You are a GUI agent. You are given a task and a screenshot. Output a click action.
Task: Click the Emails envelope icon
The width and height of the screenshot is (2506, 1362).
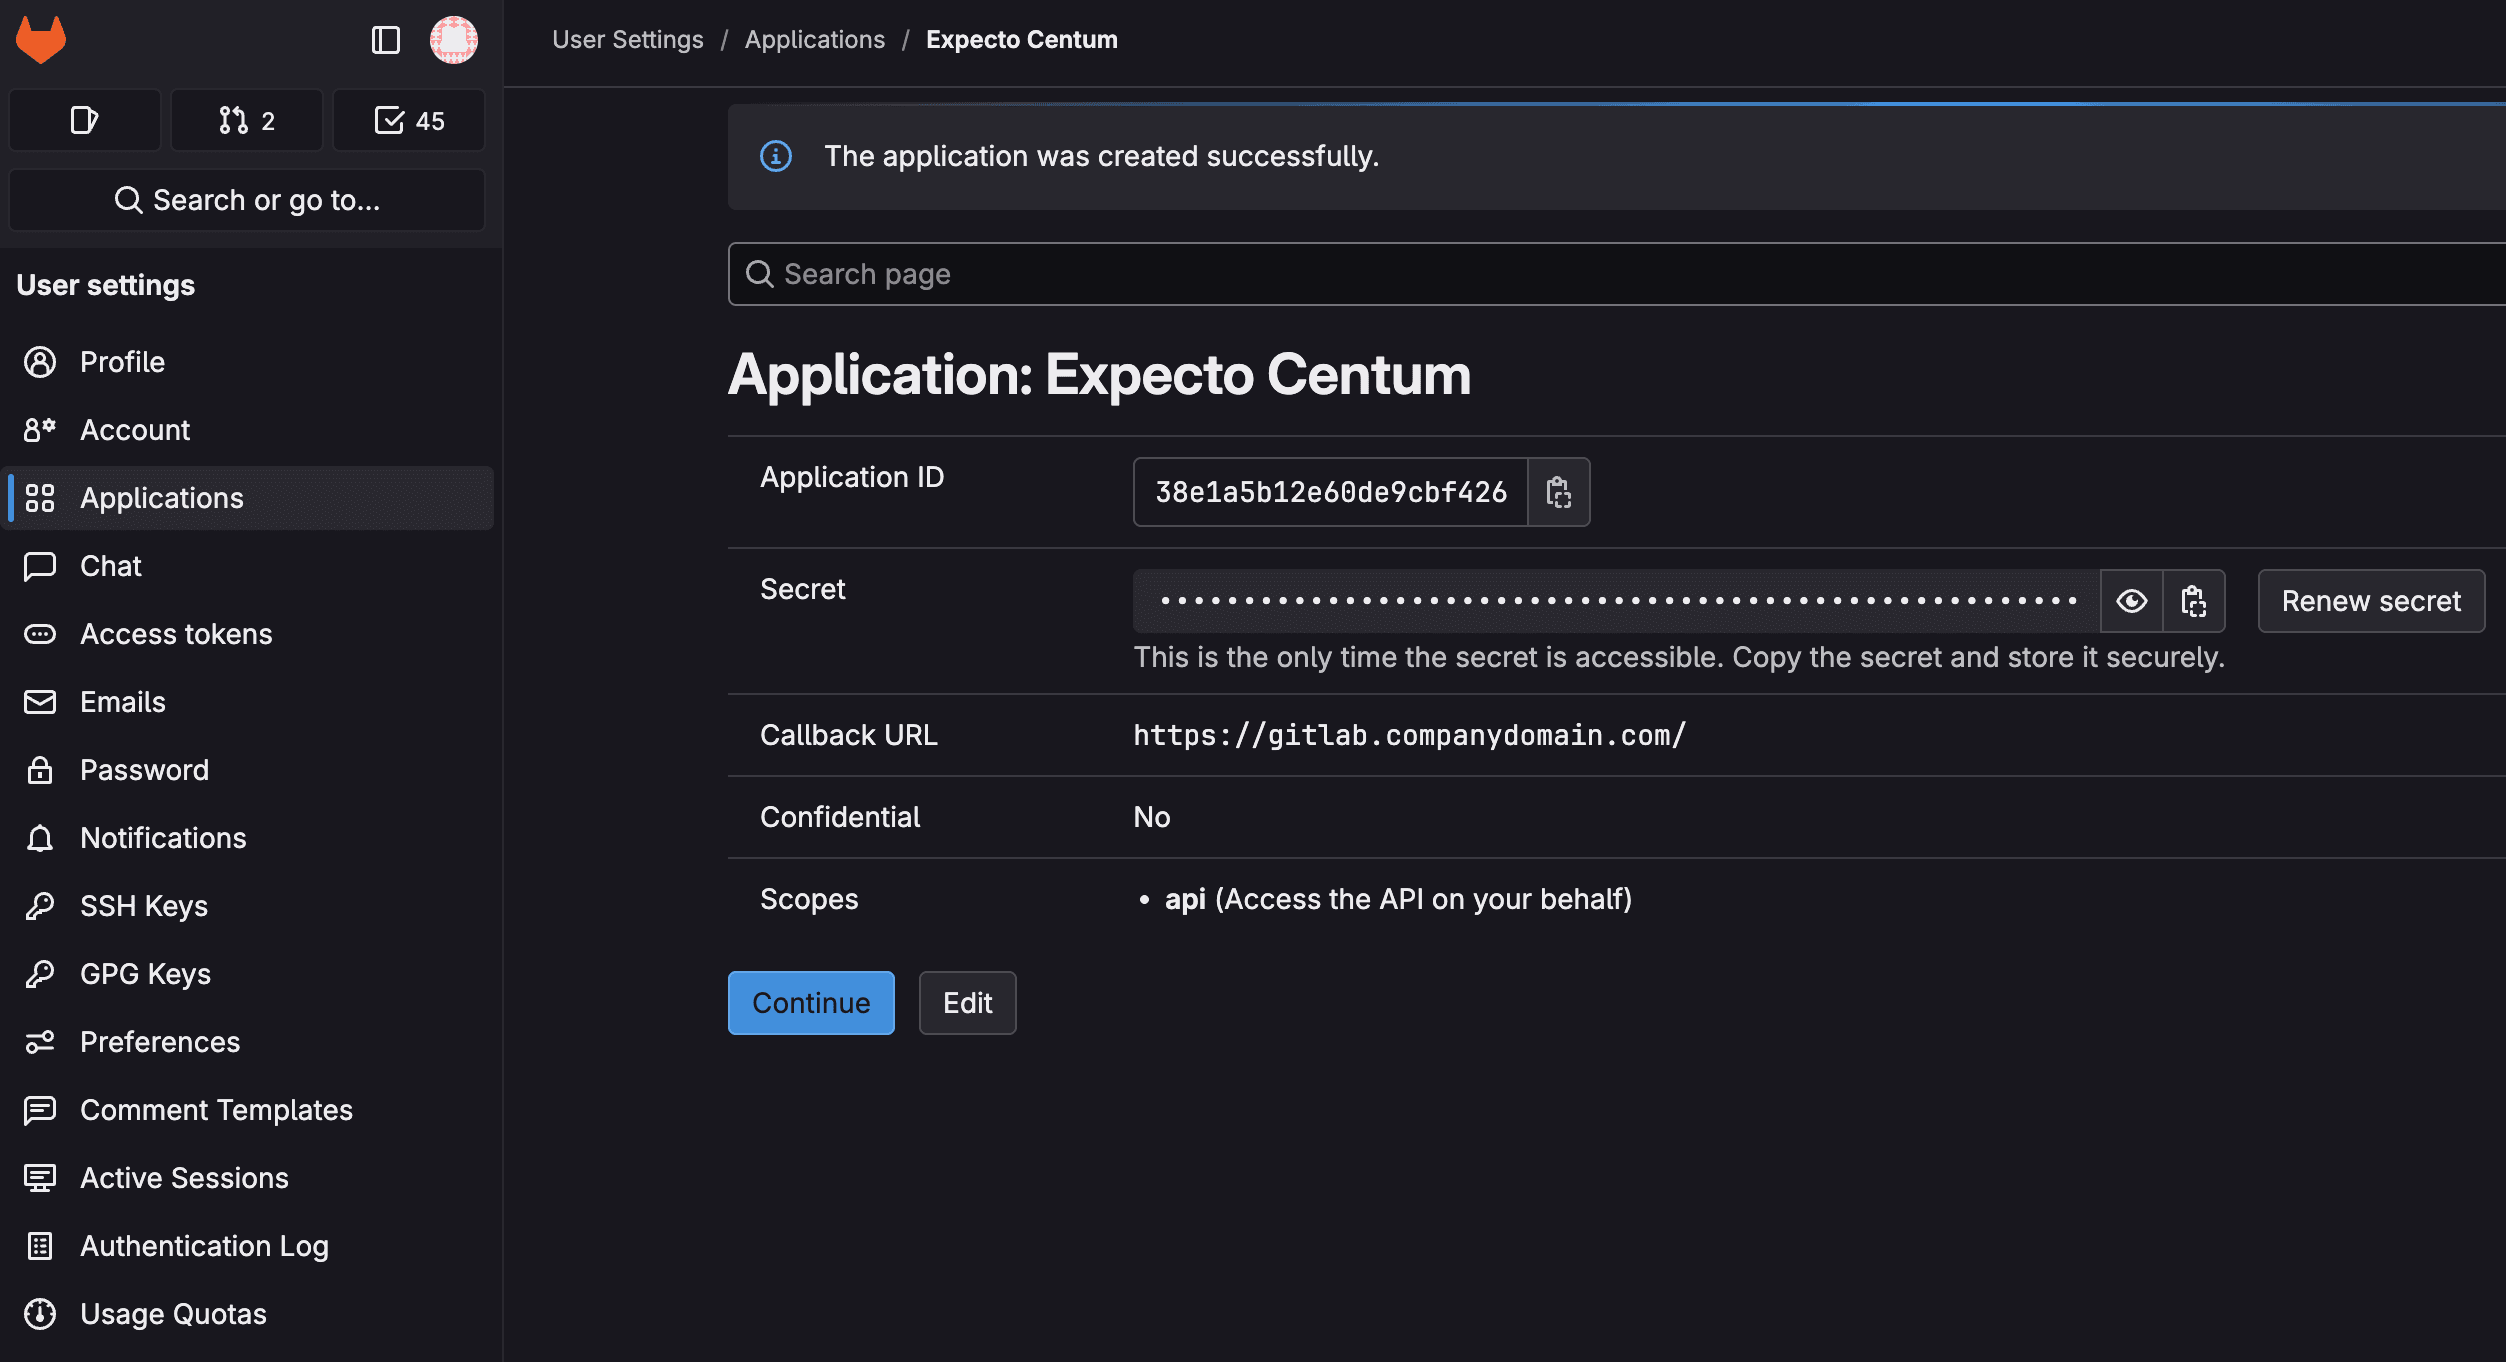[x=40, y=702]
